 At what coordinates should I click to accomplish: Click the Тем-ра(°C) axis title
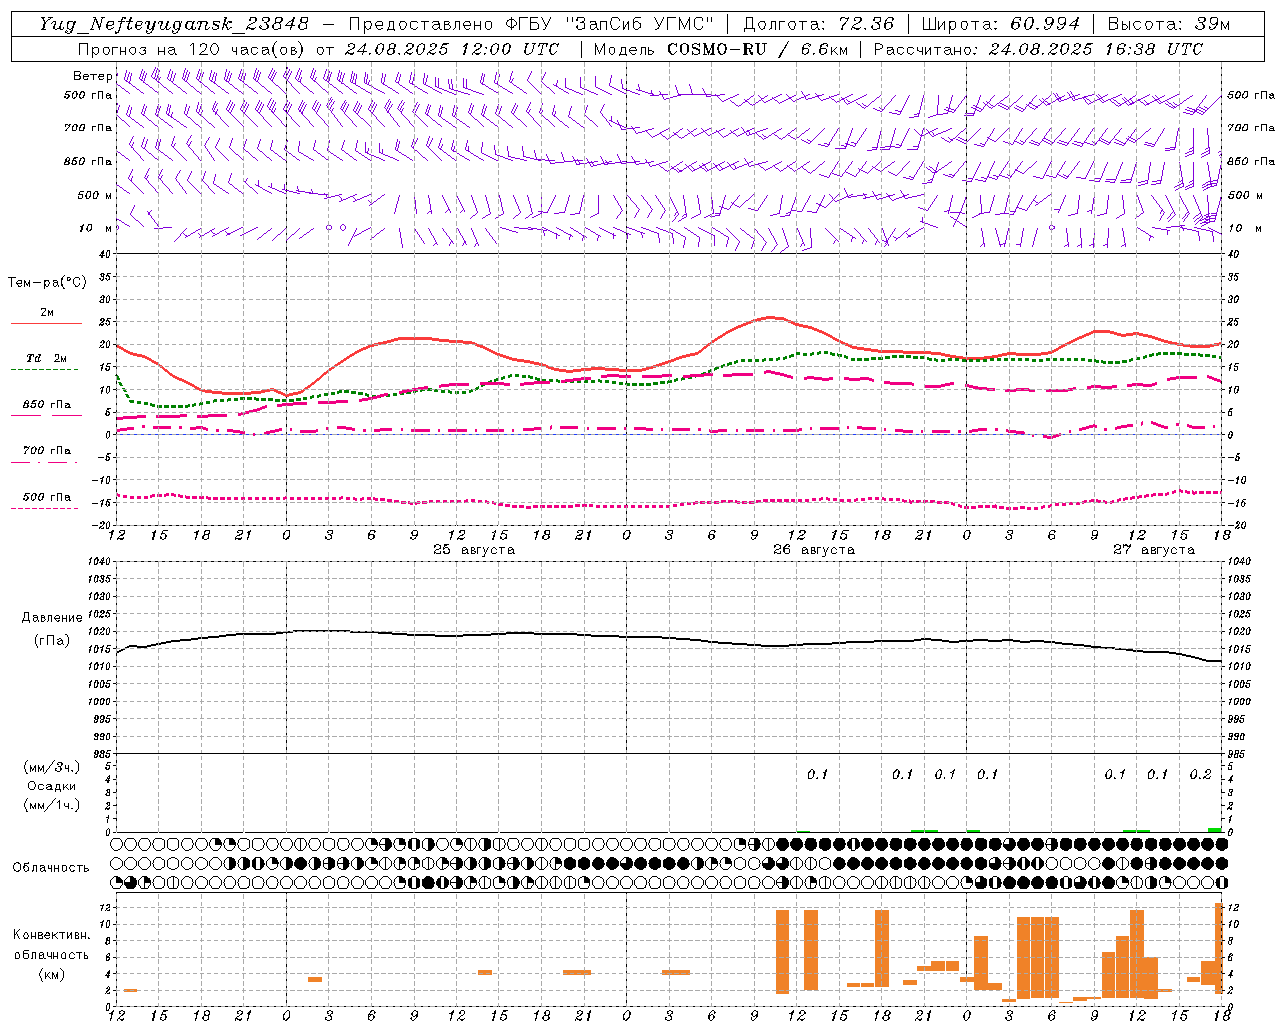pos(47,283)
